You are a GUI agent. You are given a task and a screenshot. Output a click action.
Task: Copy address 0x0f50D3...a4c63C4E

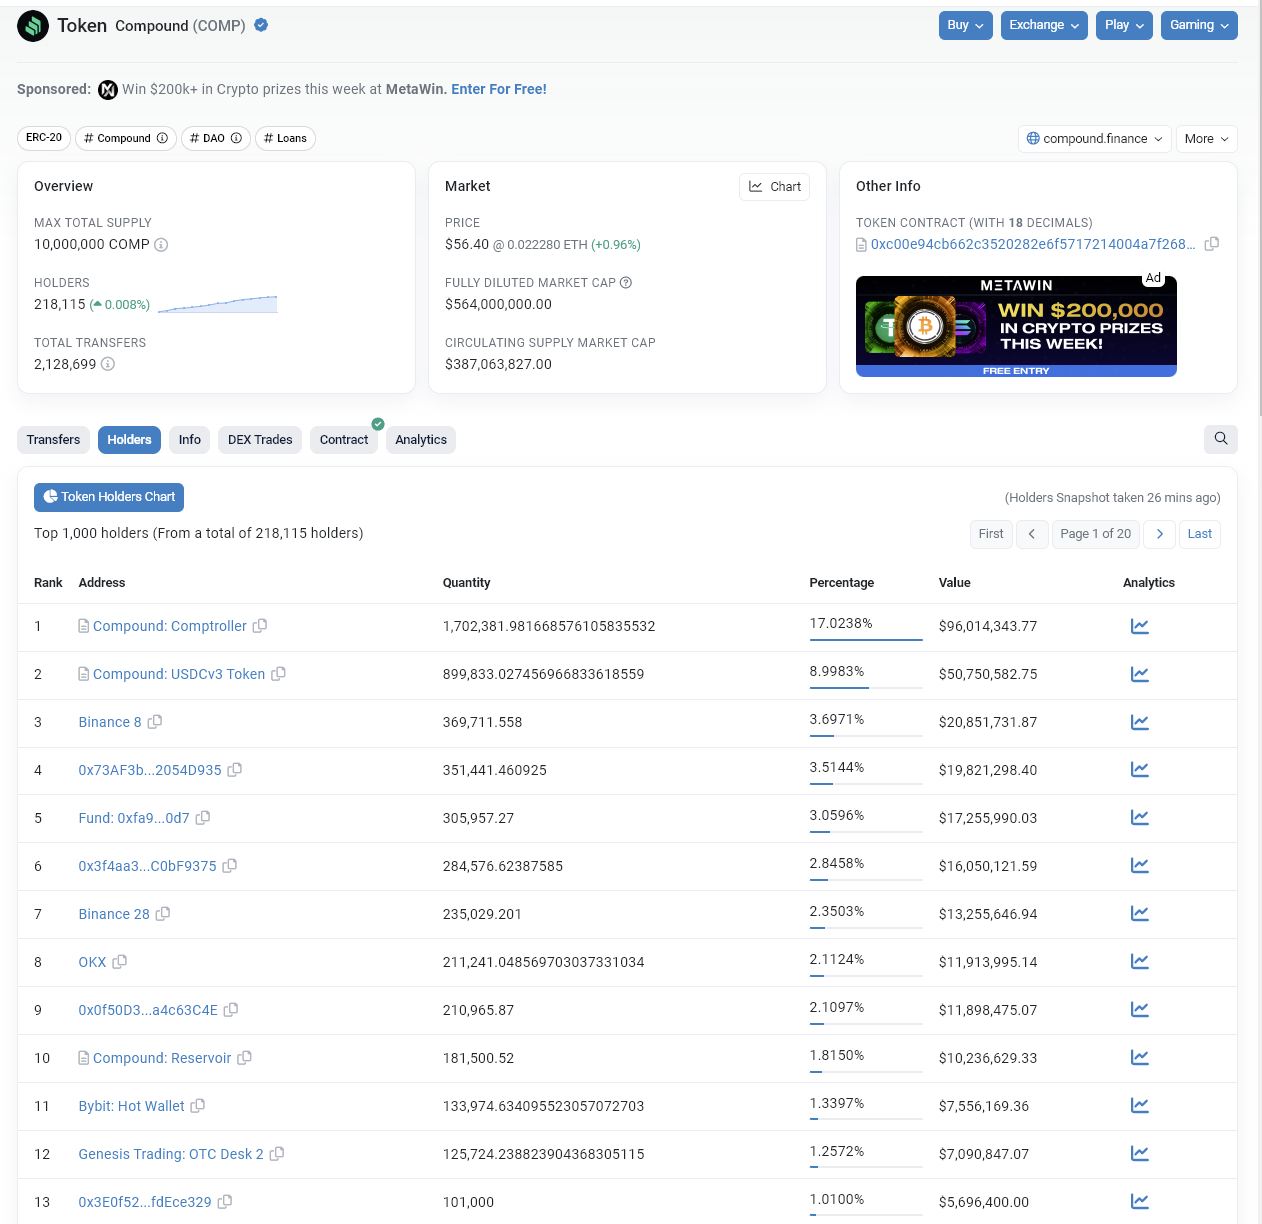pos(231,1010)
